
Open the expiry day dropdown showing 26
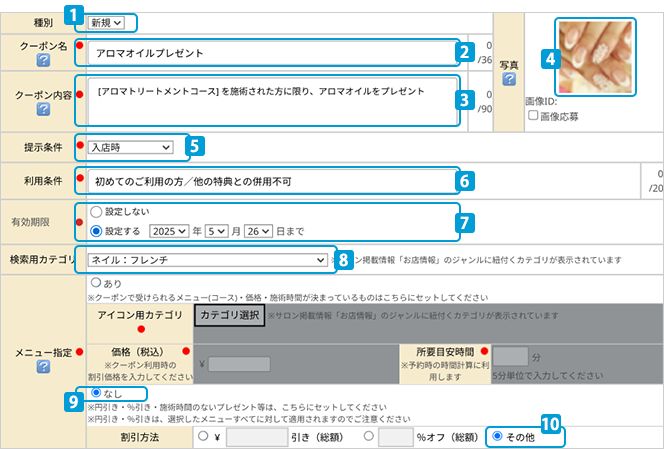[257, 230]
